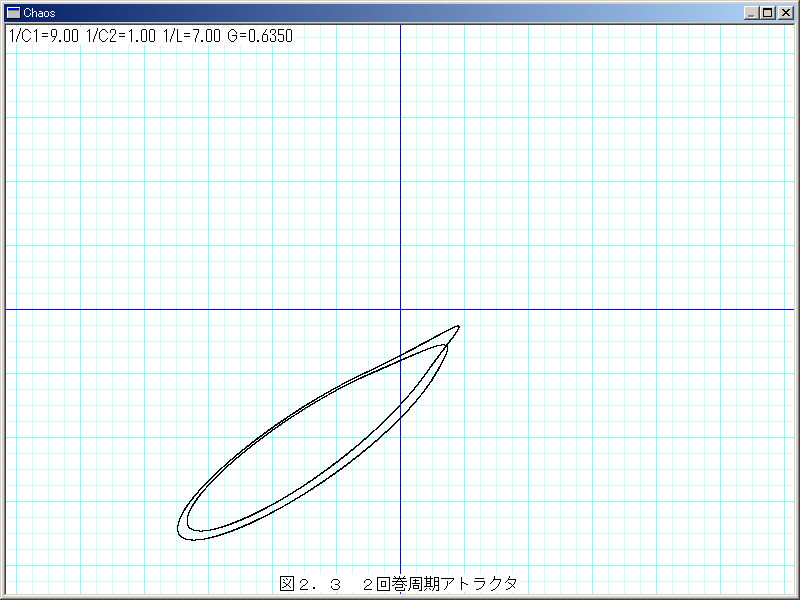The width and height of the screenshot is (800, 600).
Task: Click the figure caption 図2.3 2回巻周期アトラクタ
Action: pyautogui.click(x=398, y=583)
